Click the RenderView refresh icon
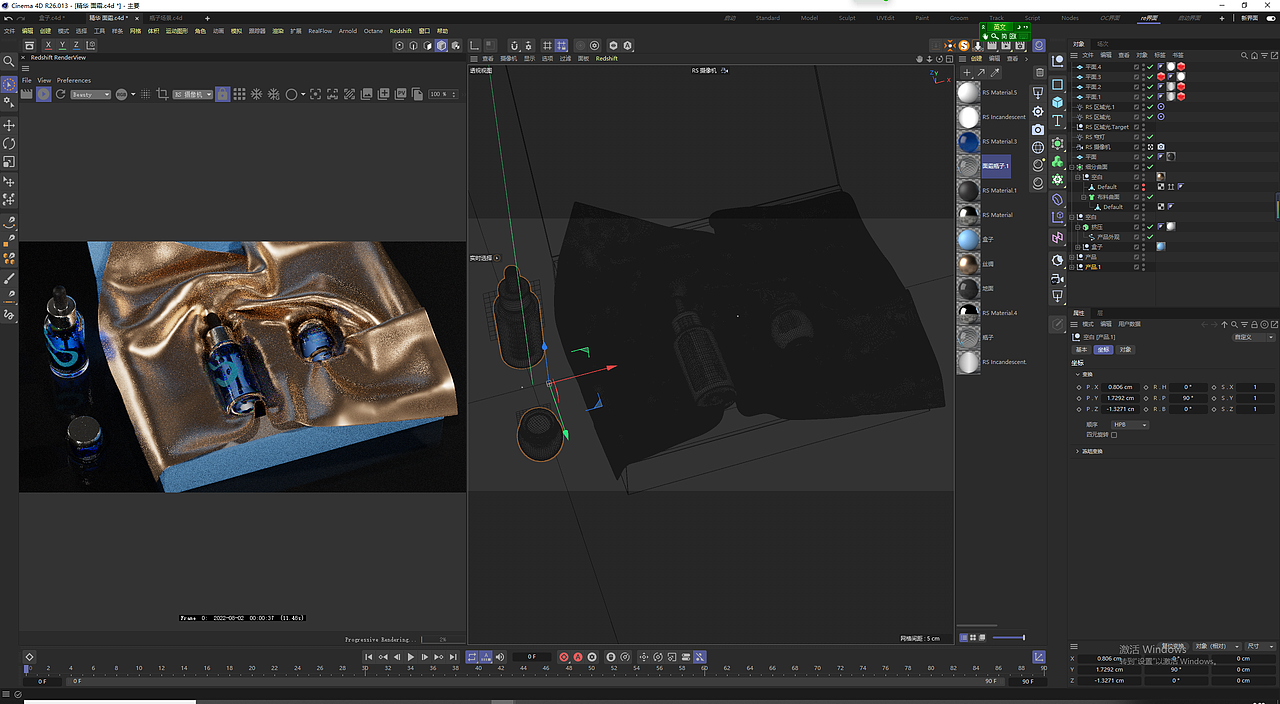The image size is (1280, 704). pos(60,94)
